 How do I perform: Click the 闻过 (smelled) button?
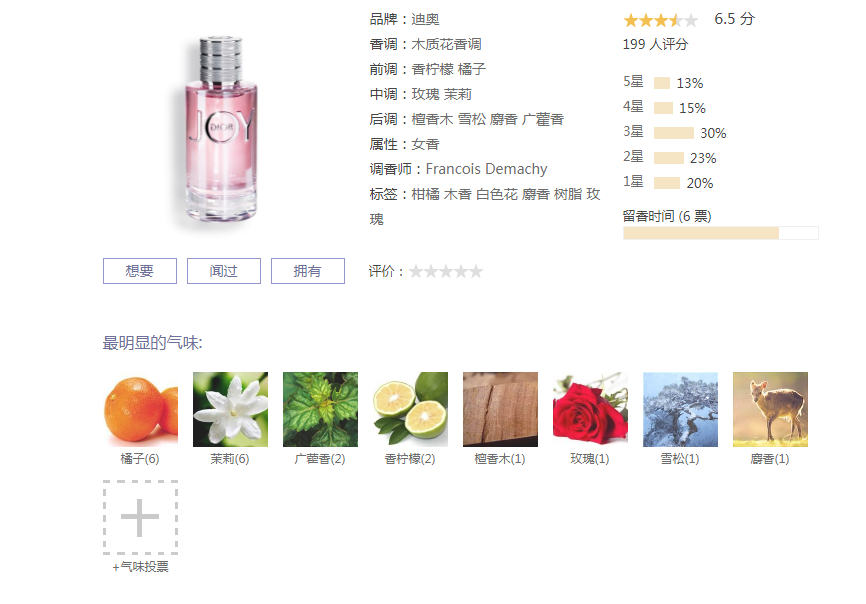coord(224,271)
